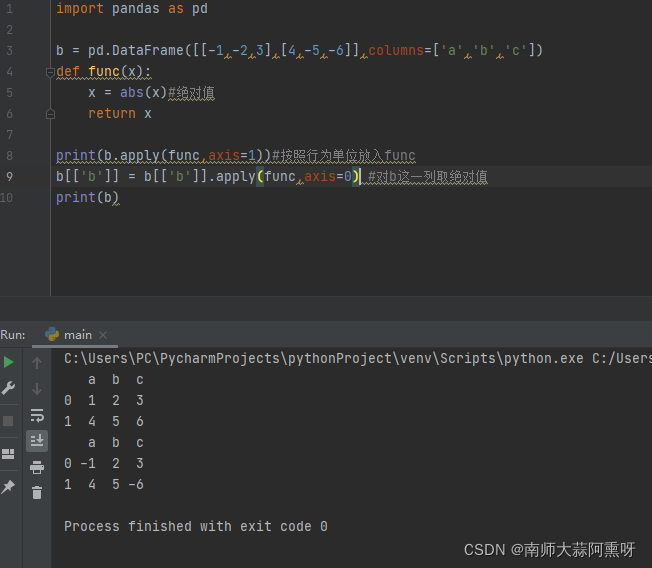Stop the process with the square stop icon
The height and width of the screenshot is (568, 652).
click(x=8, y=421)
